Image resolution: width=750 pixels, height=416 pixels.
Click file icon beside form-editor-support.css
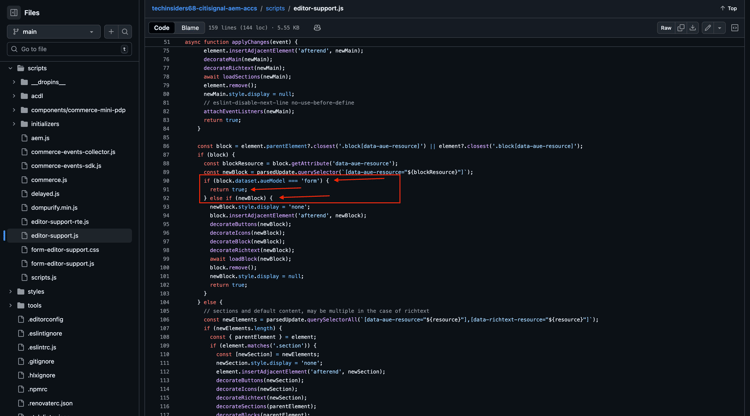pos(24,250)
